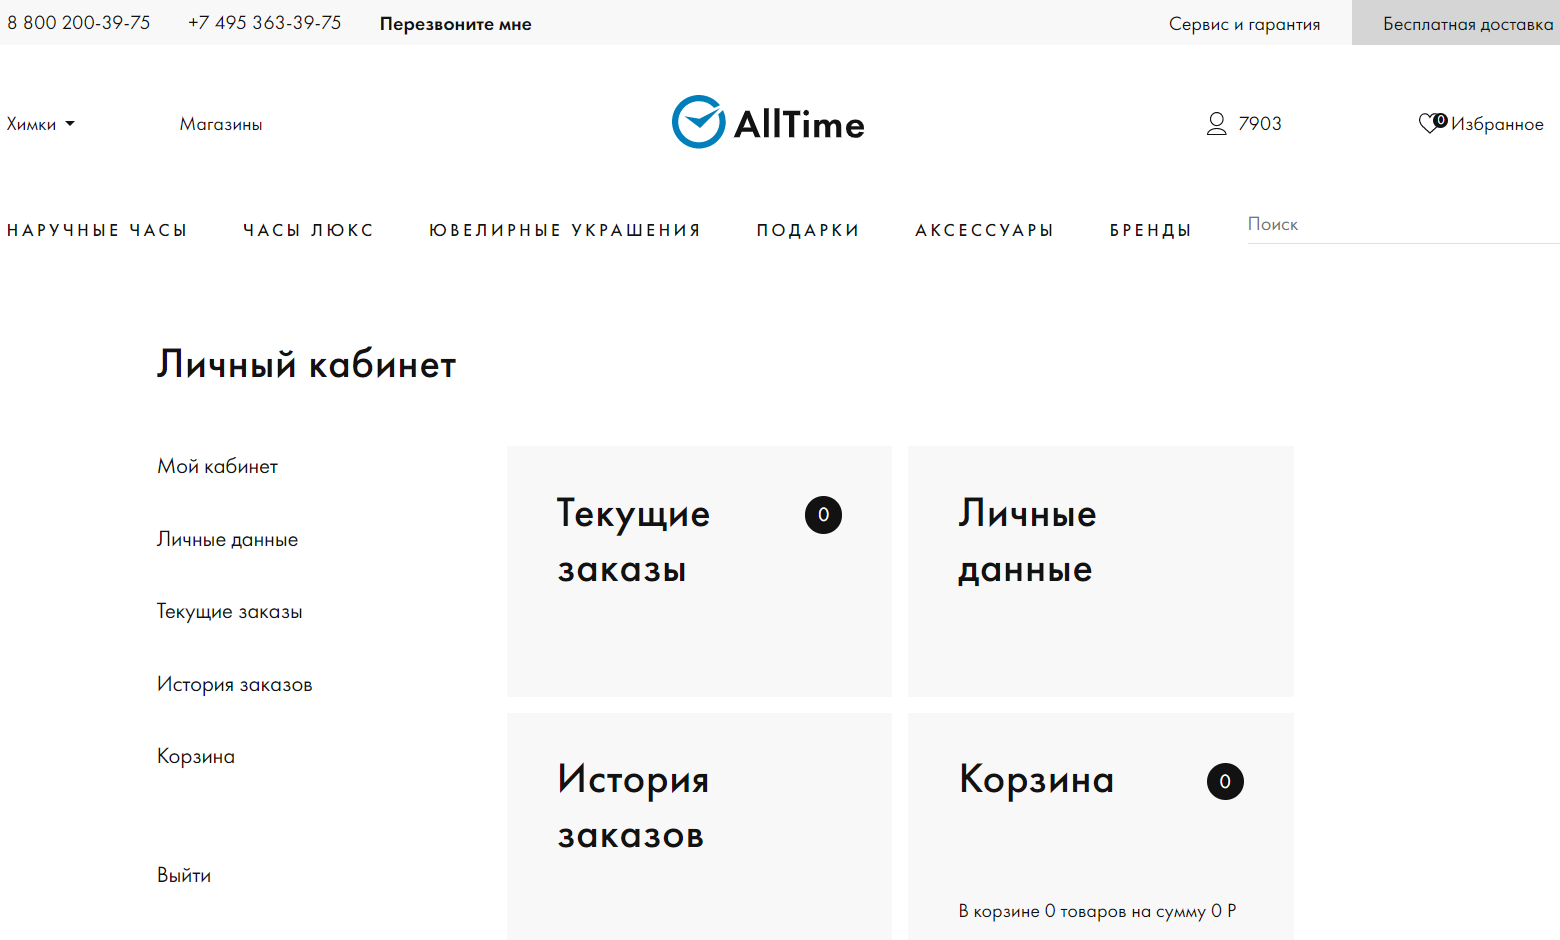Open Наручные часы menu
The height and width of the screenshot is (940, 1560).
[97, 230]
